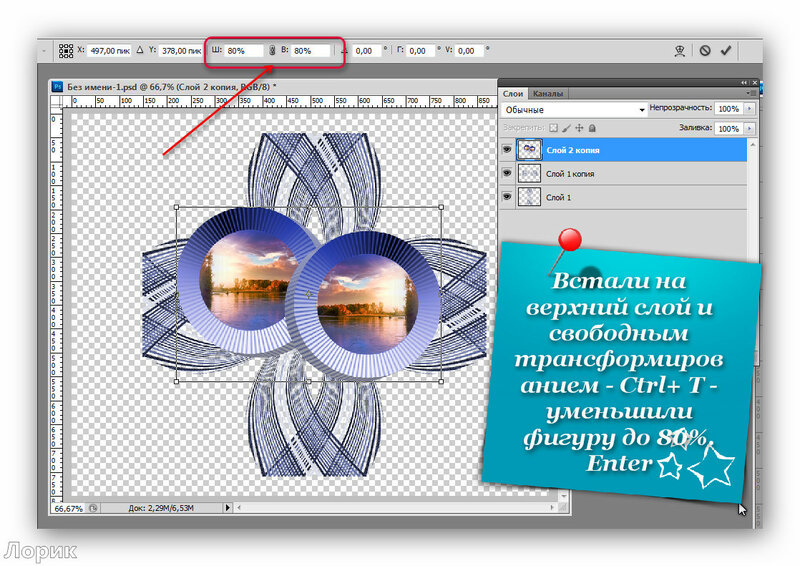Click the top-right transform bounding box handle

click(x=441, y=207)
